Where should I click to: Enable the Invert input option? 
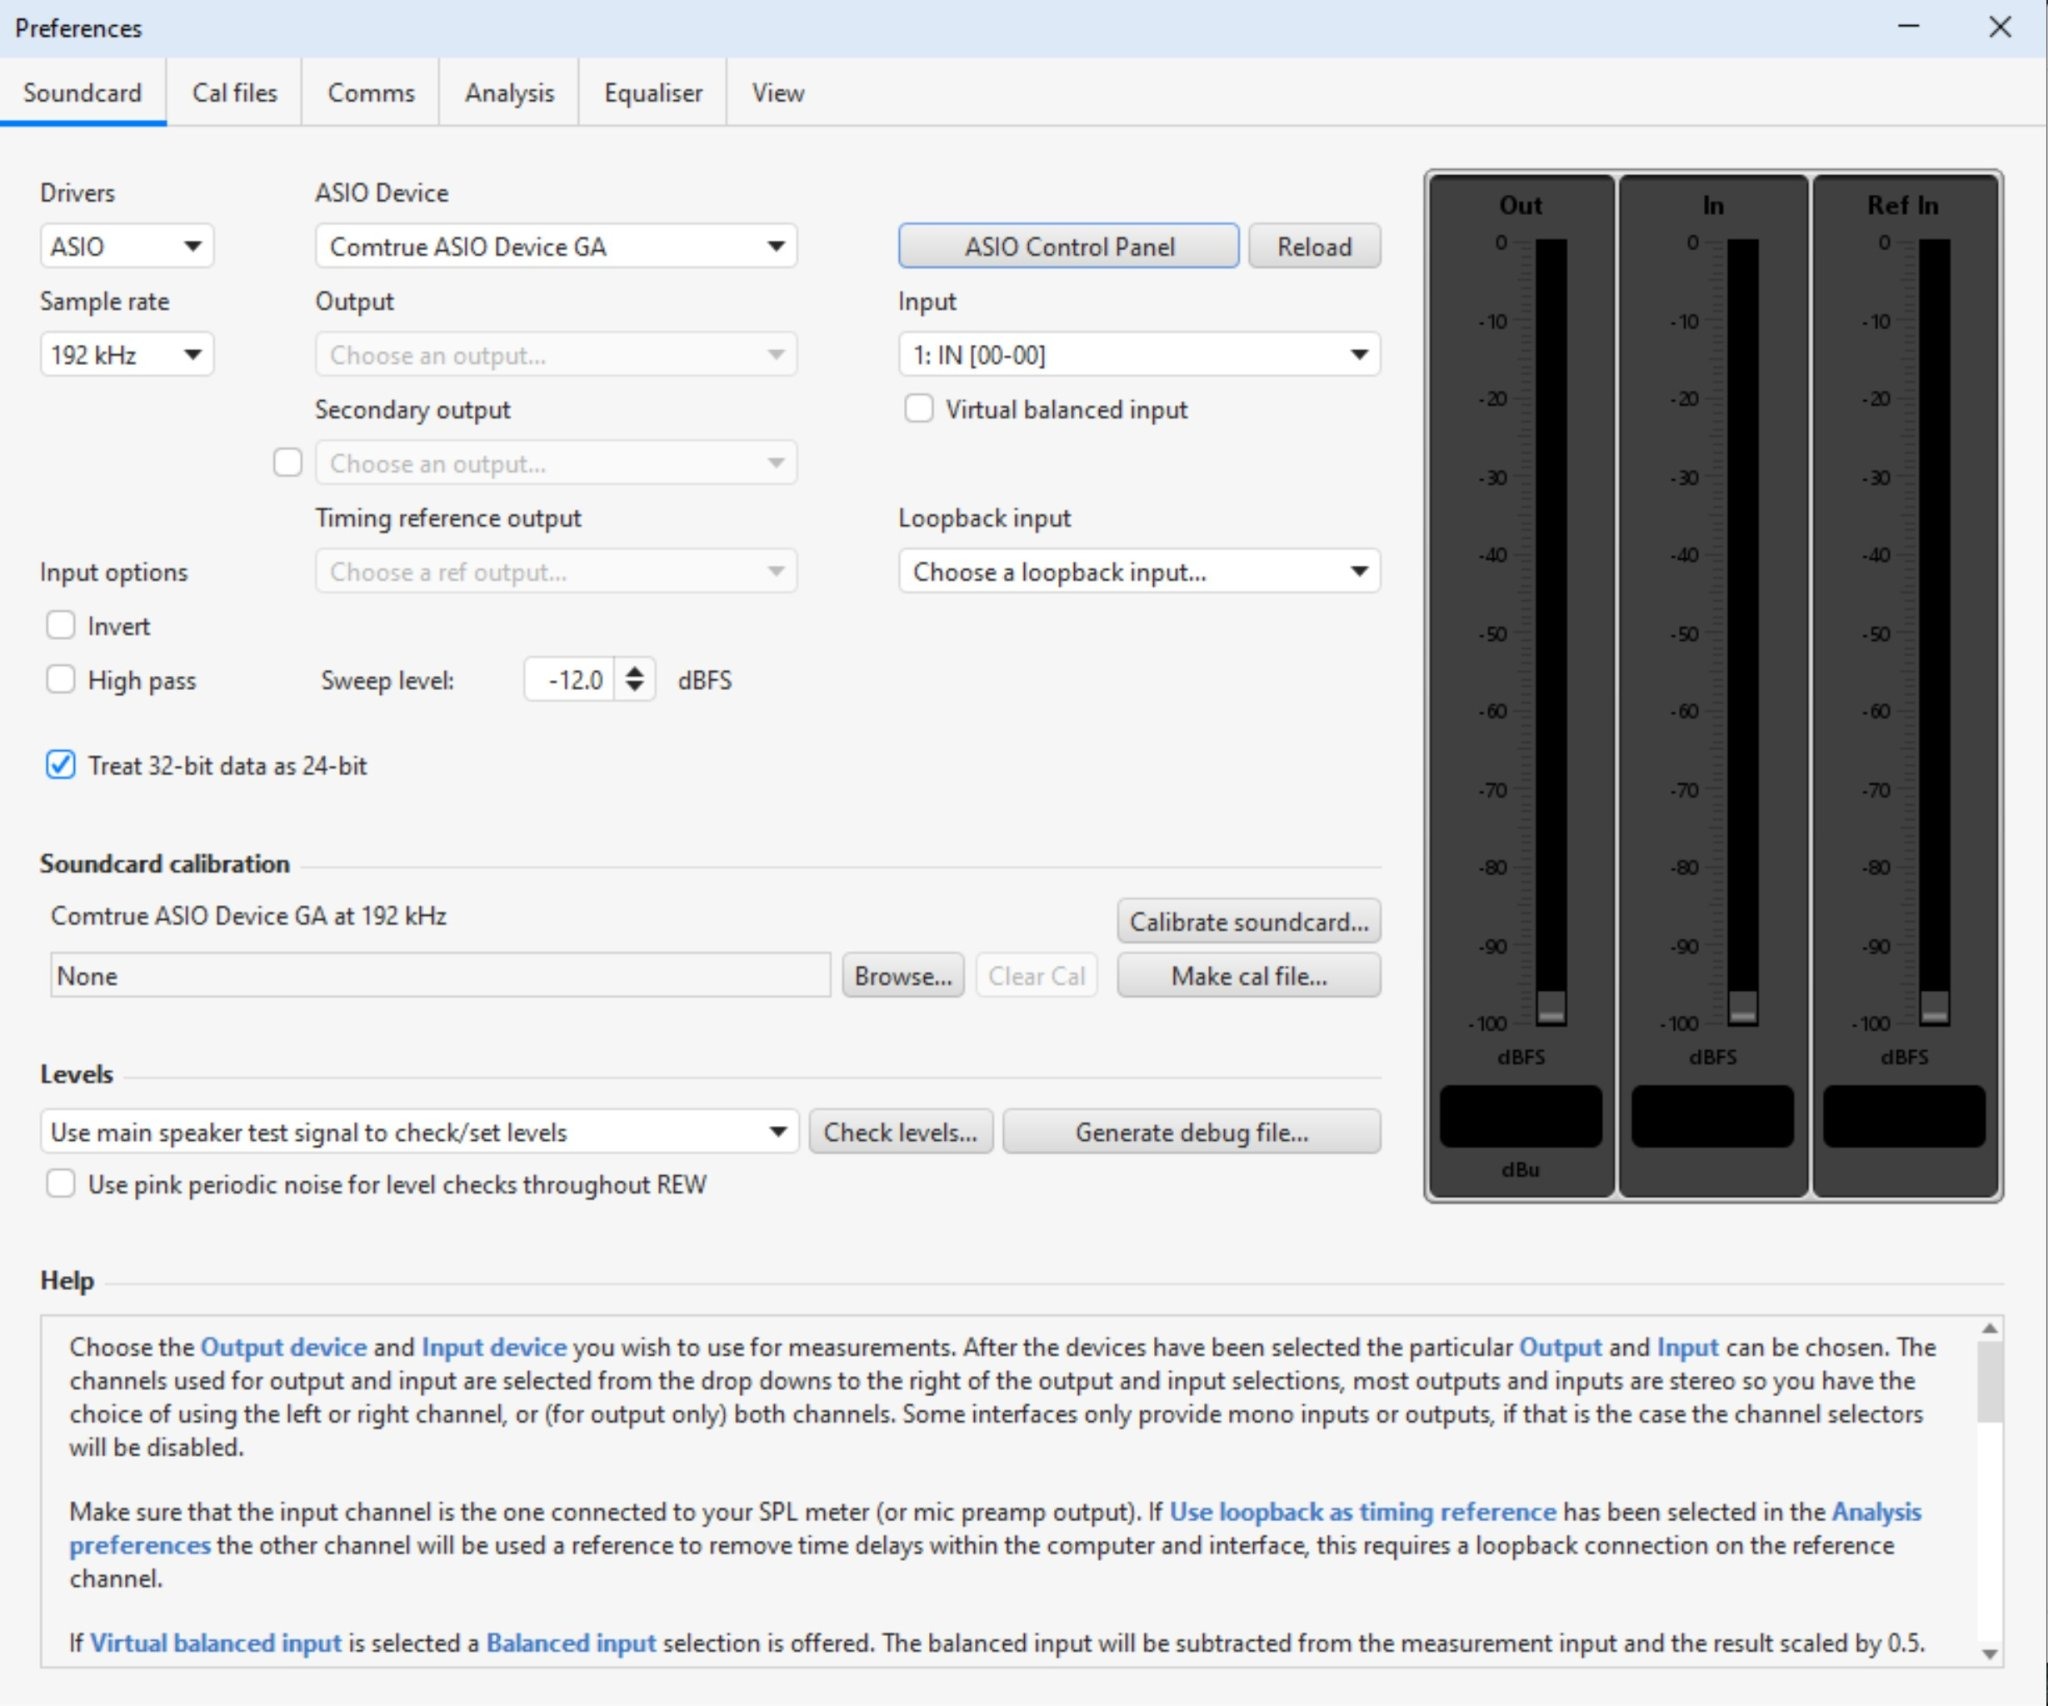[61, 625]
